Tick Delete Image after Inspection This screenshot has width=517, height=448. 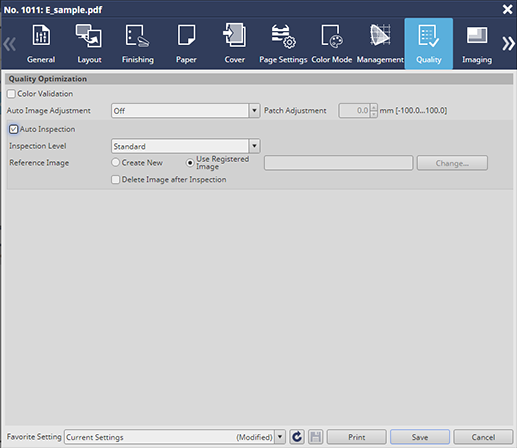point(115,180)
